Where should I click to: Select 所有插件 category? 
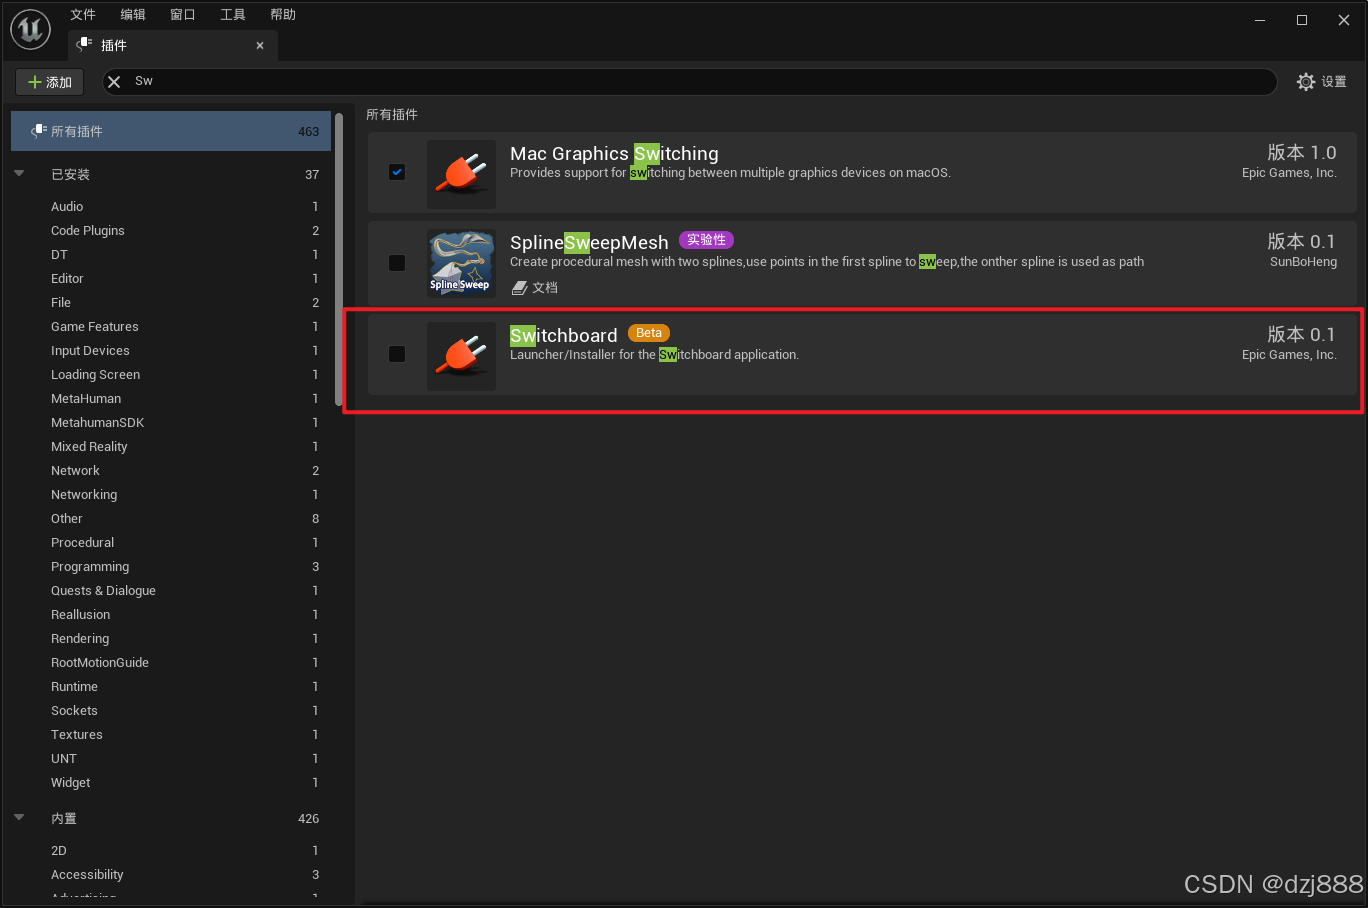coord(171,131)
